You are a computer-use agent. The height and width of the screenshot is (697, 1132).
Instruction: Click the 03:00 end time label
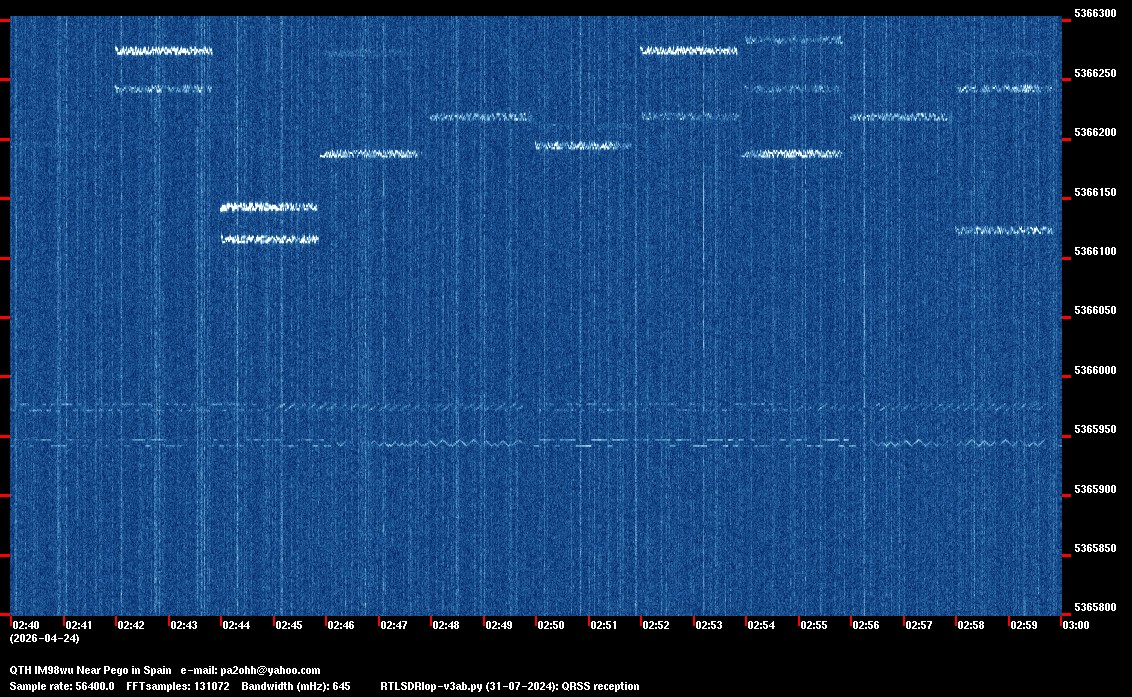pos(1076,625)
